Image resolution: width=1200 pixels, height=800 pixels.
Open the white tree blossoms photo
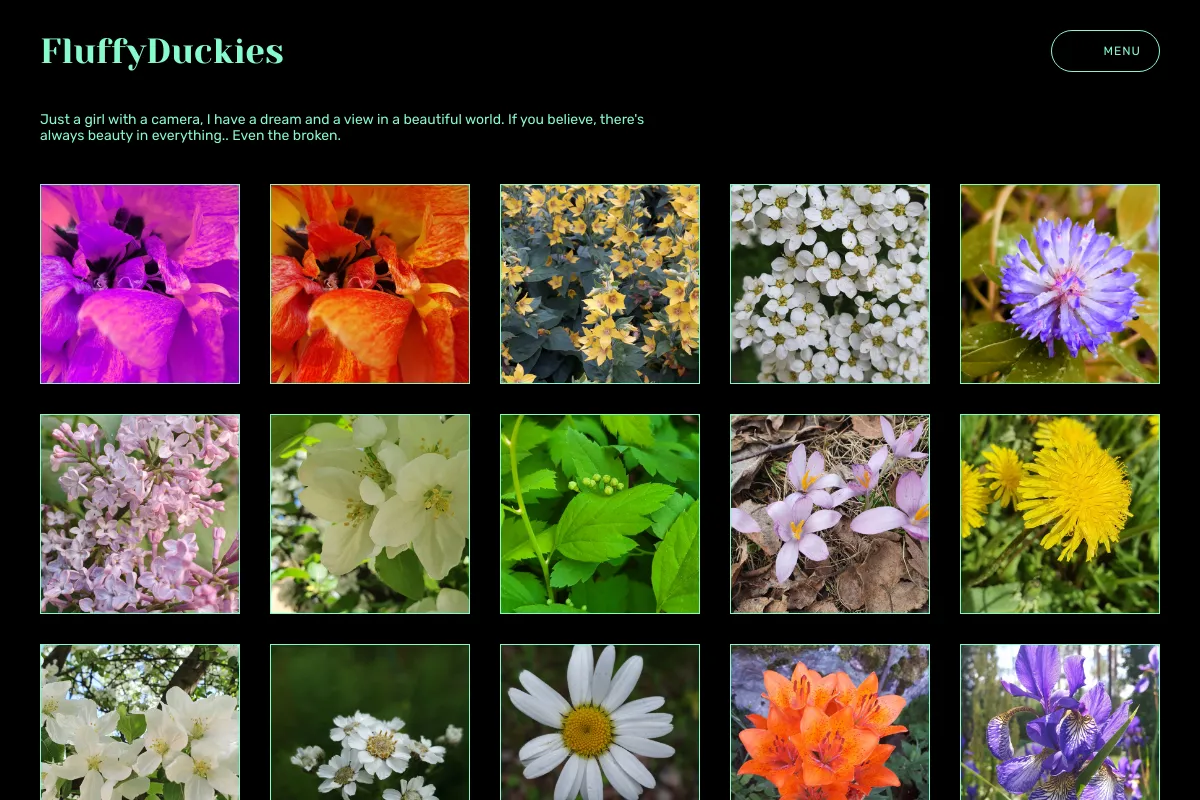(140, 722)
